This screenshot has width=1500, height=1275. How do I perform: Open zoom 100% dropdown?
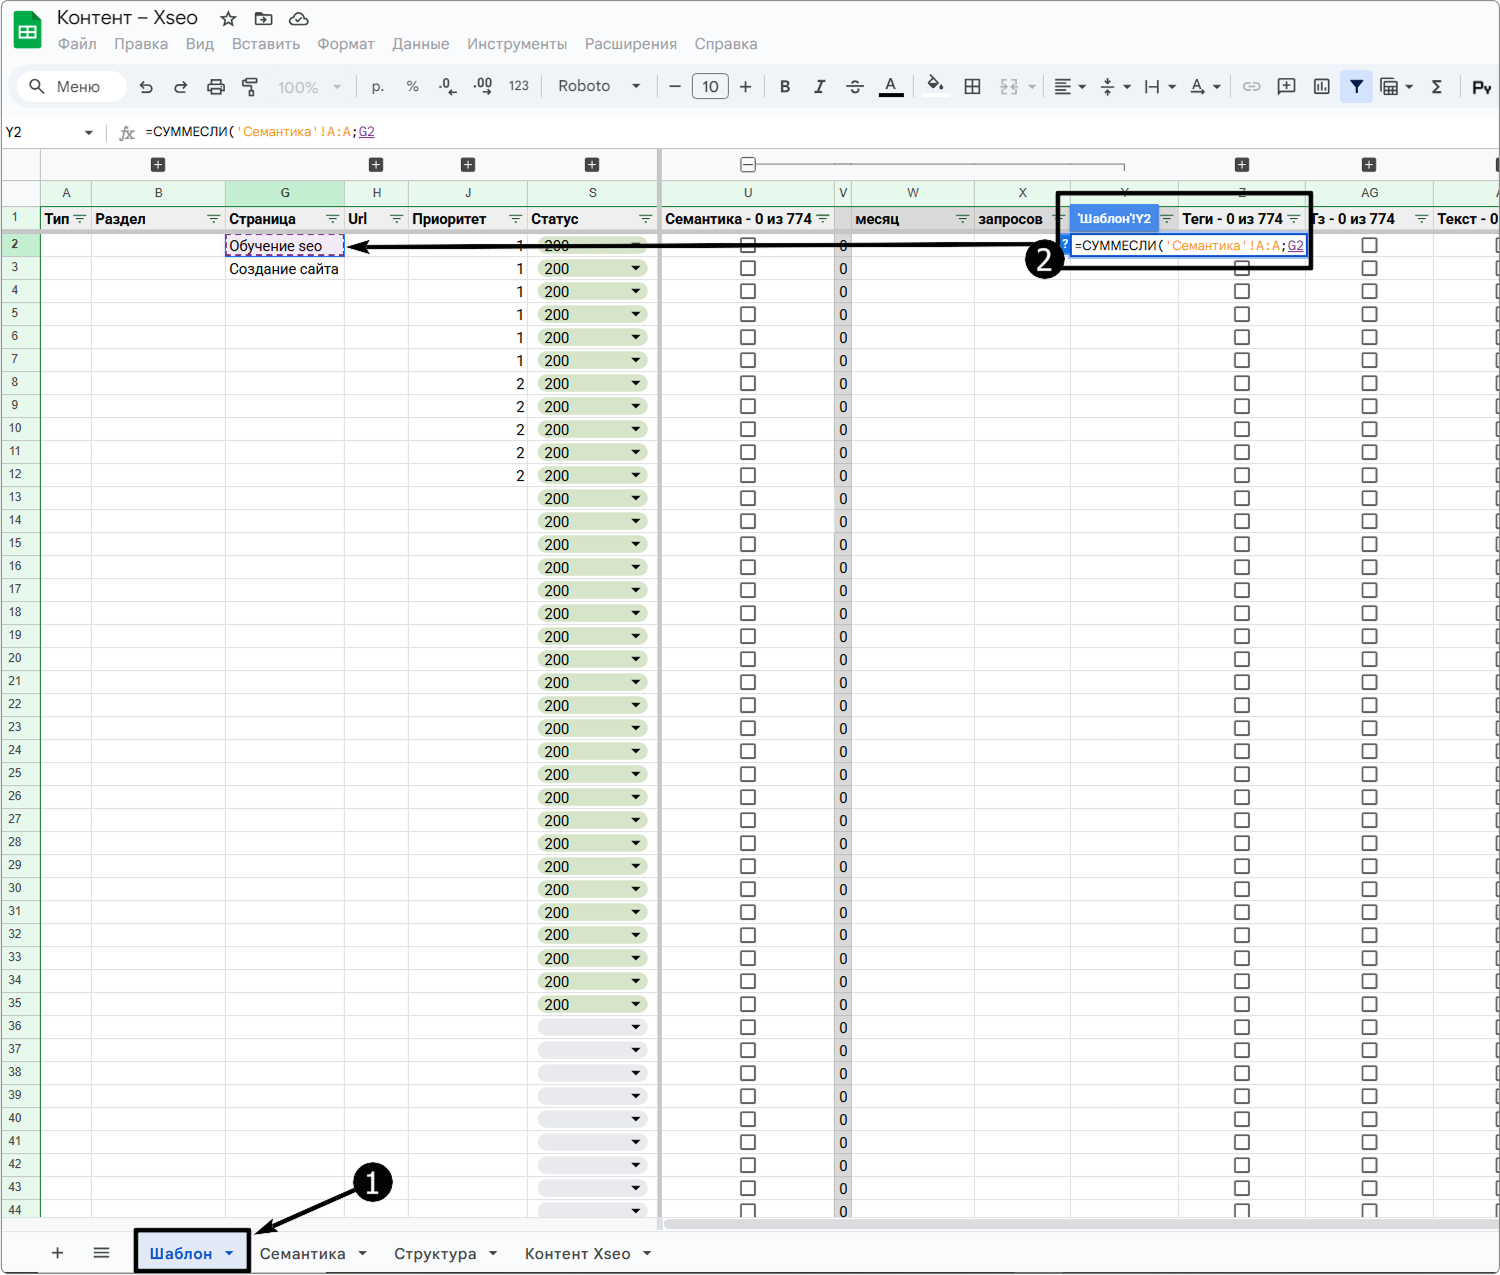point(310,87)
